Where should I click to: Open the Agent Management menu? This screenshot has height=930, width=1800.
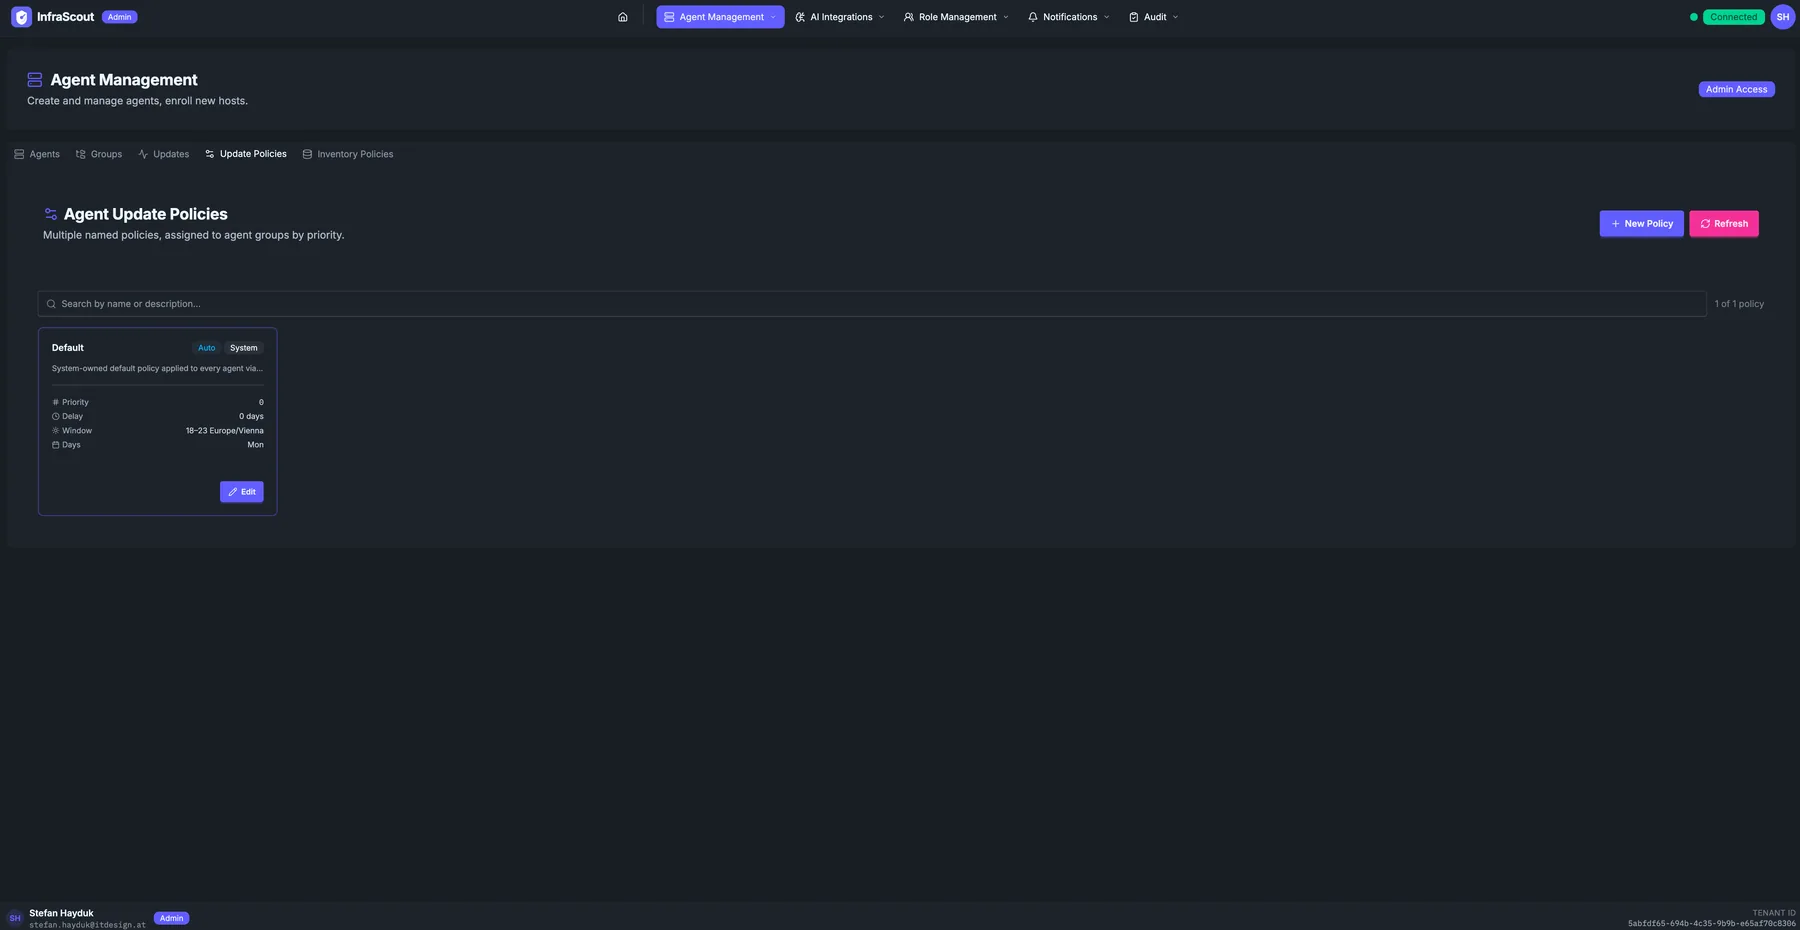point(720,17)
